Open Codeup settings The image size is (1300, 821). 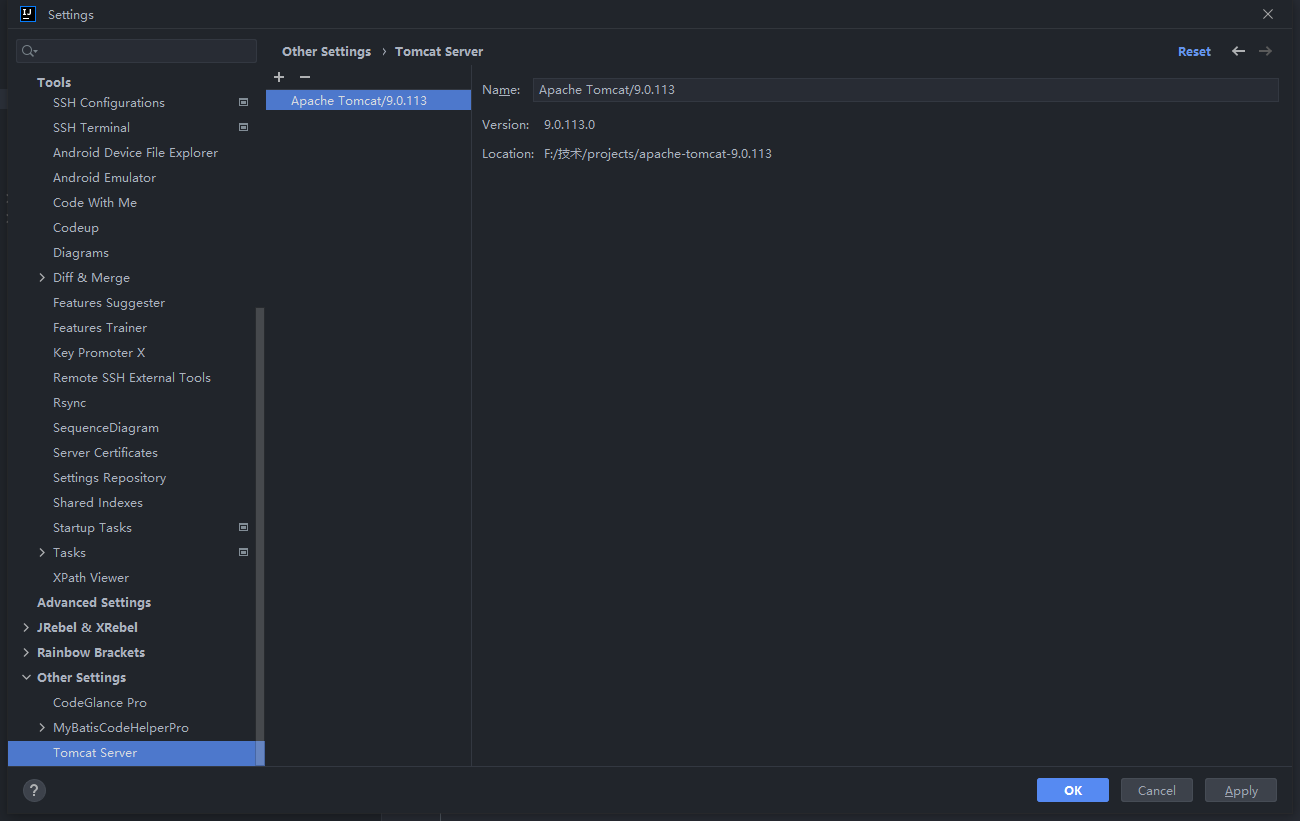pyautogui.click(x=76, y=227)
